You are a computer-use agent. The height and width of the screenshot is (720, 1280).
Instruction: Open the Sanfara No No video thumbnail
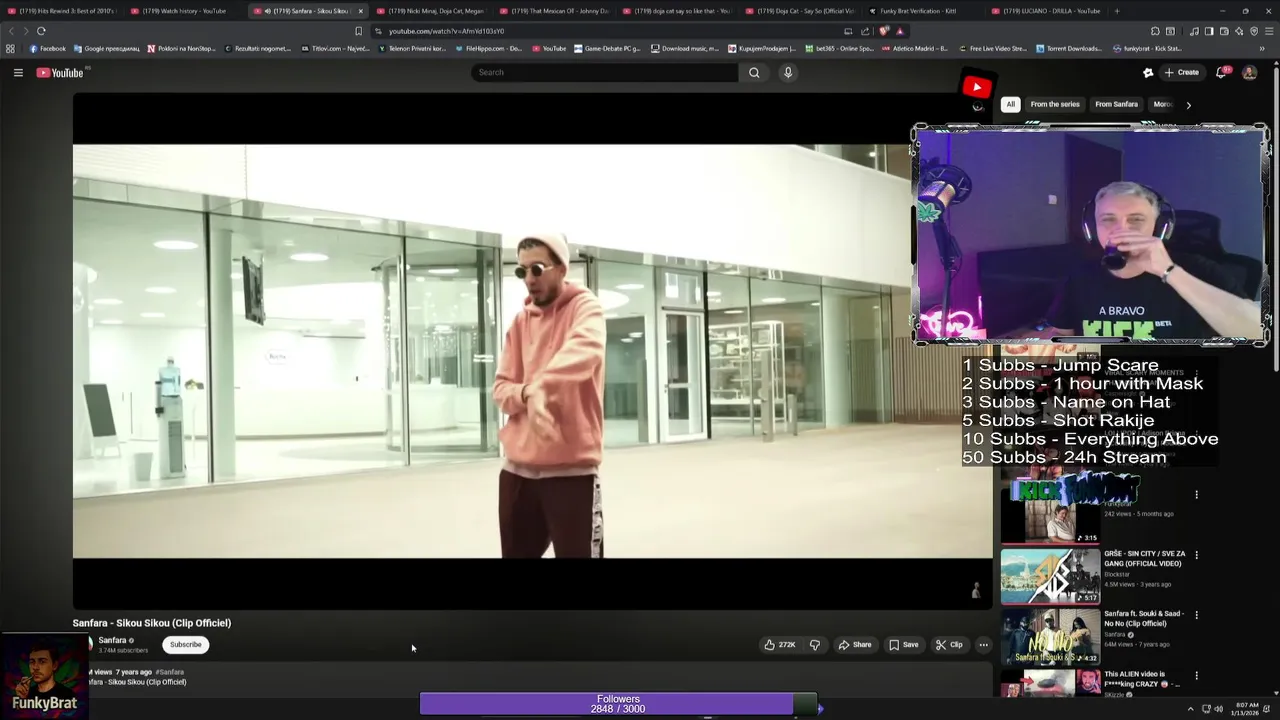click(x=1050, y=637)
